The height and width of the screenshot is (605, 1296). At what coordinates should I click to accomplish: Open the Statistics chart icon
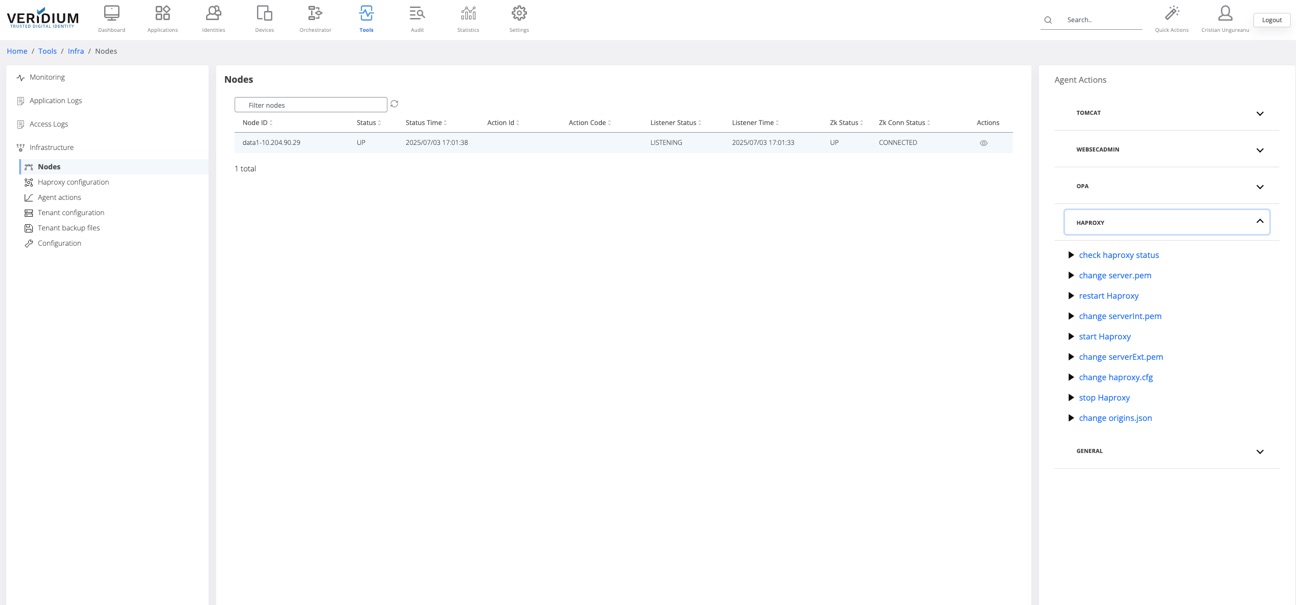pos(468,14)
